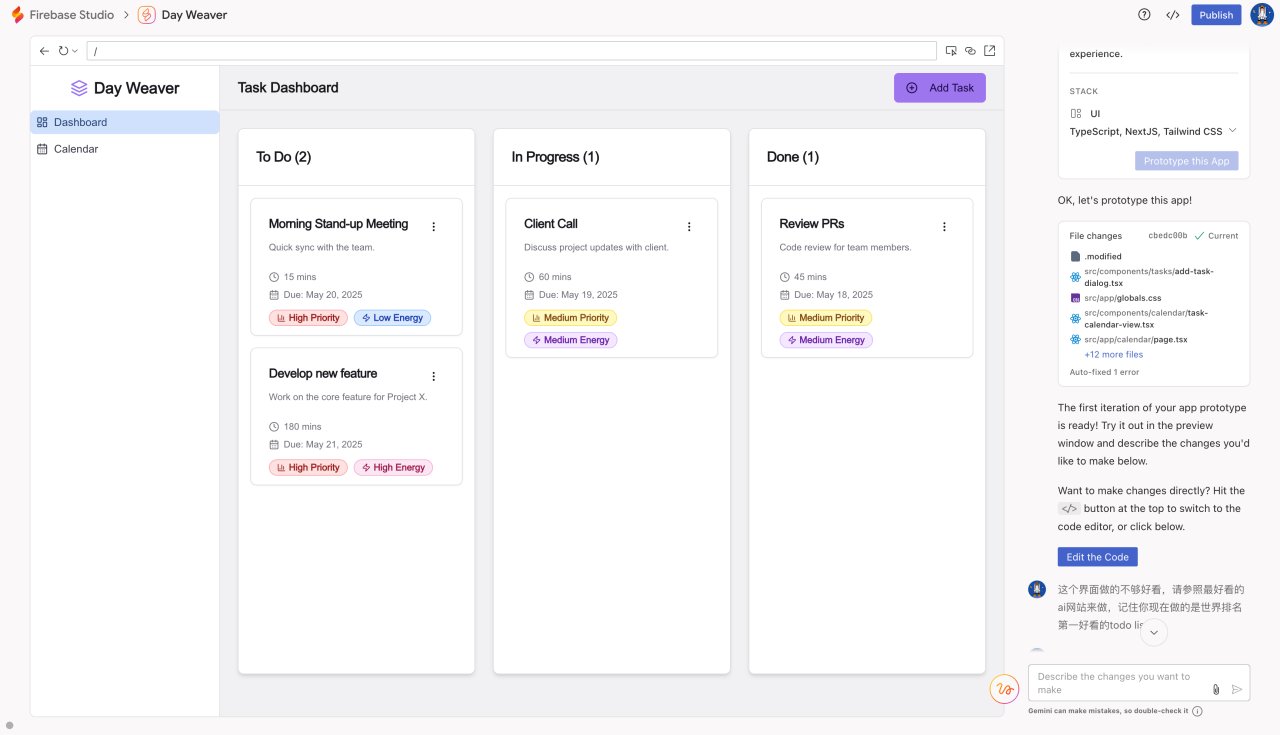Click the attach file paperclip icon

click(x=1216, y=689)
